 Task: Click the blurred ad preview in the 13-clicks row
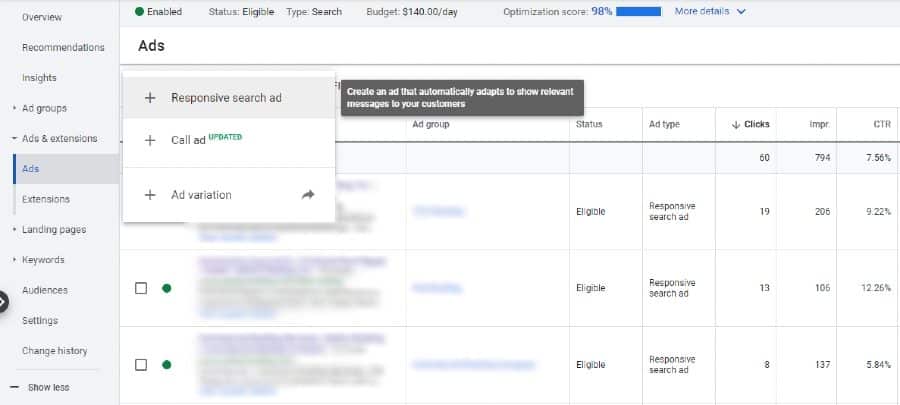pyautogui.click(x=292, y=288)
